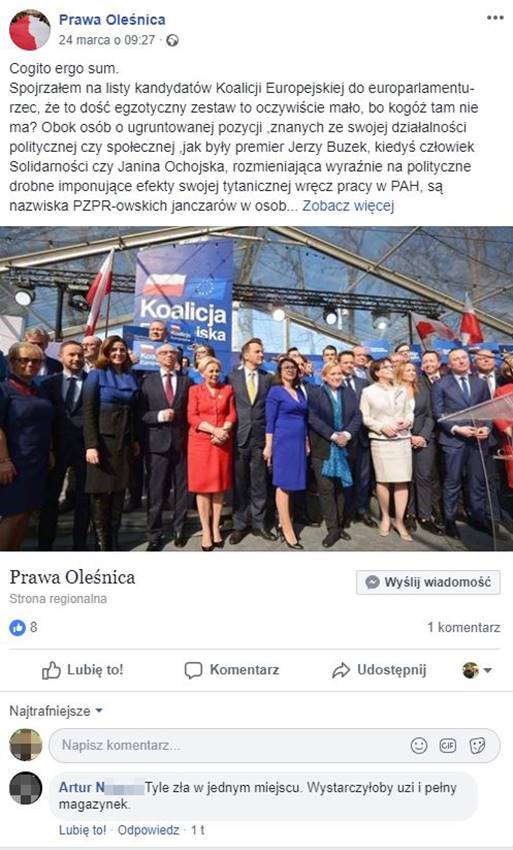The width and height of the screenshot is (513, 850).
Task: Like the post with Lubię to!
Action: pyautogui.click(x=82, y=670)
